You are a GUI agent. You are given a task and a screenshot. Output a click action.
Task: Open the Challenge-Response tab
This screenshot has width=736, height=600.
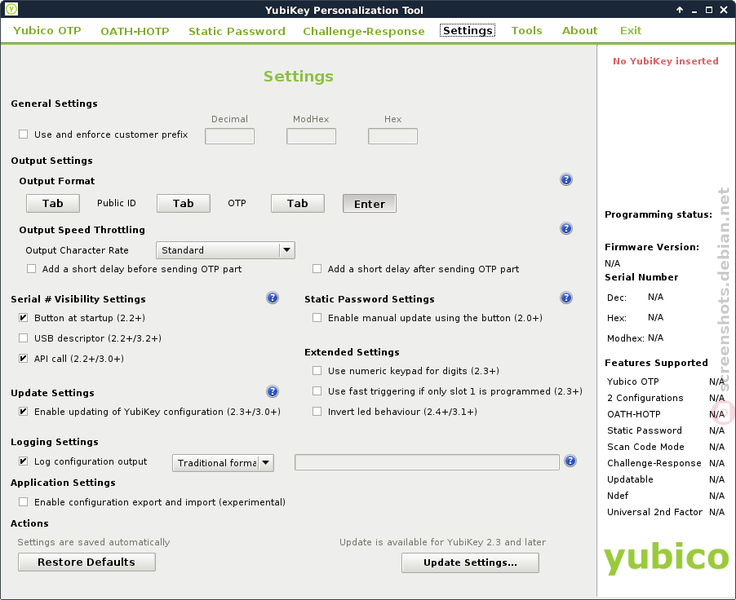(363, 31)
